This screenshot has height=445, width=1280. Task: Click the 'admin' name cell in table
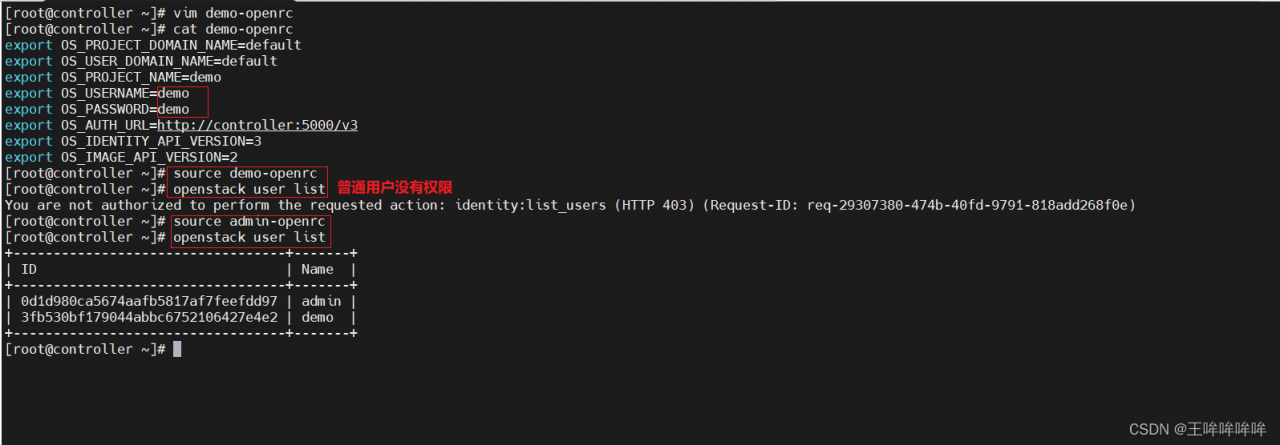(x=321, y=301)
